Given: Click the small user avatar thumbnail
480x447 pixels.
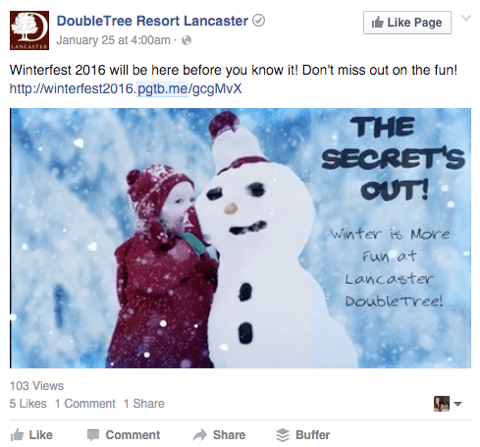Looking at the screenshot, I should (442, 404).
